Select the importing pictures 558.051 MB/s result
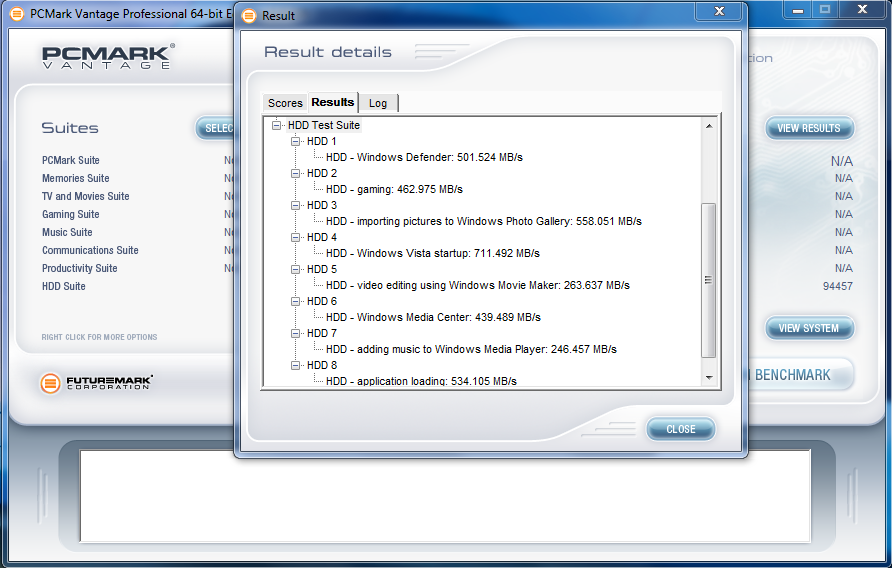This screenshot has height=568, width=892. (x=484, y=221)
